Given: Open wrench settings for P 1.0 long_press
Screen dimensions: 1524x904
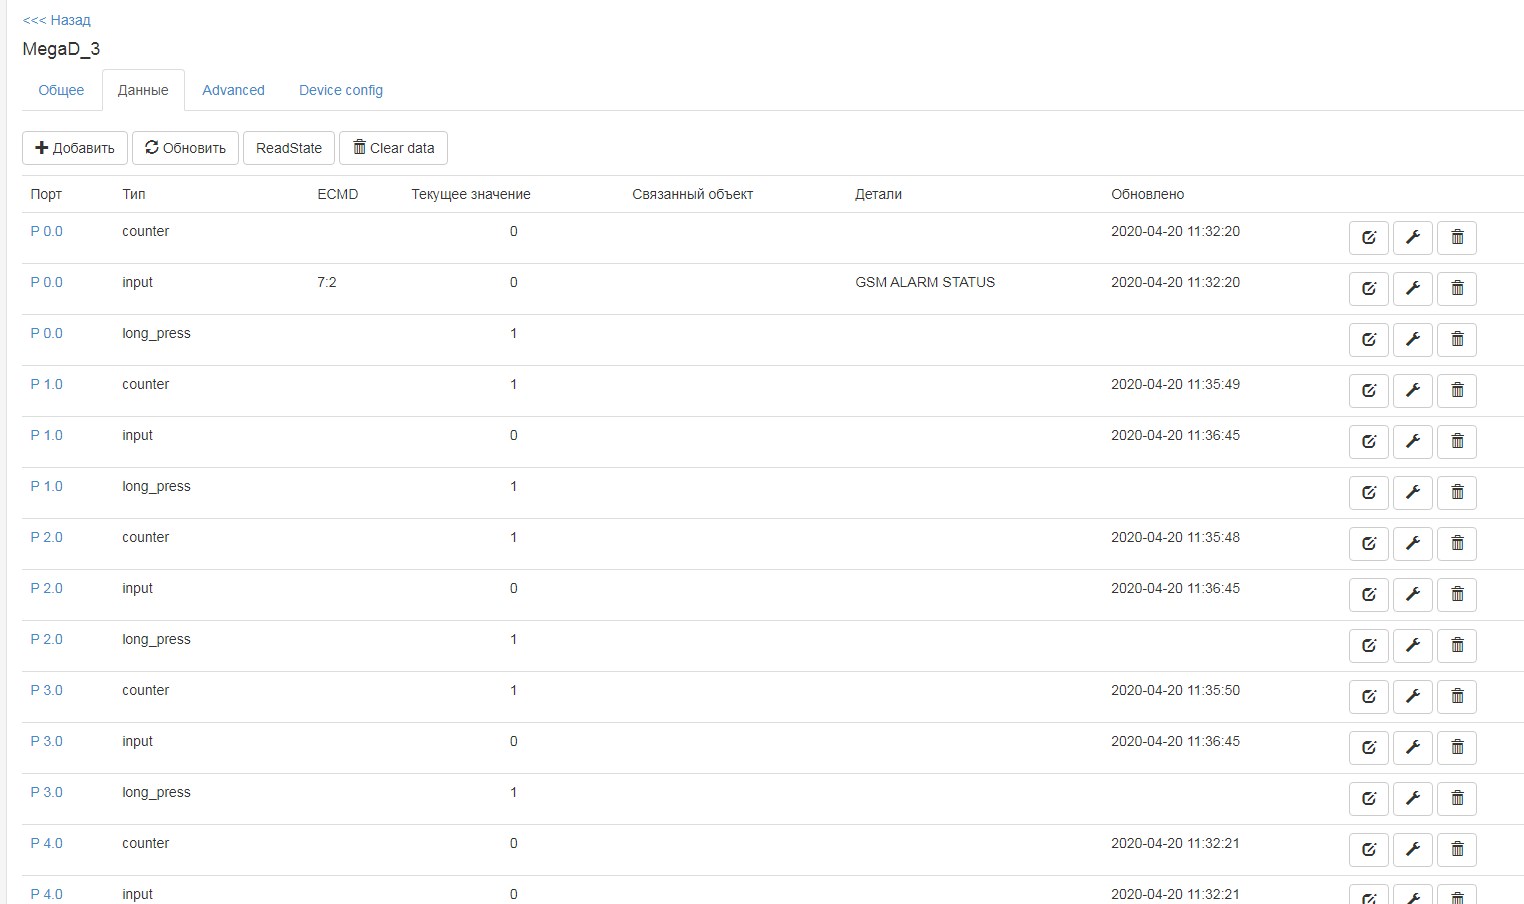Looking at the screenshot, I should pos(1412,492).
